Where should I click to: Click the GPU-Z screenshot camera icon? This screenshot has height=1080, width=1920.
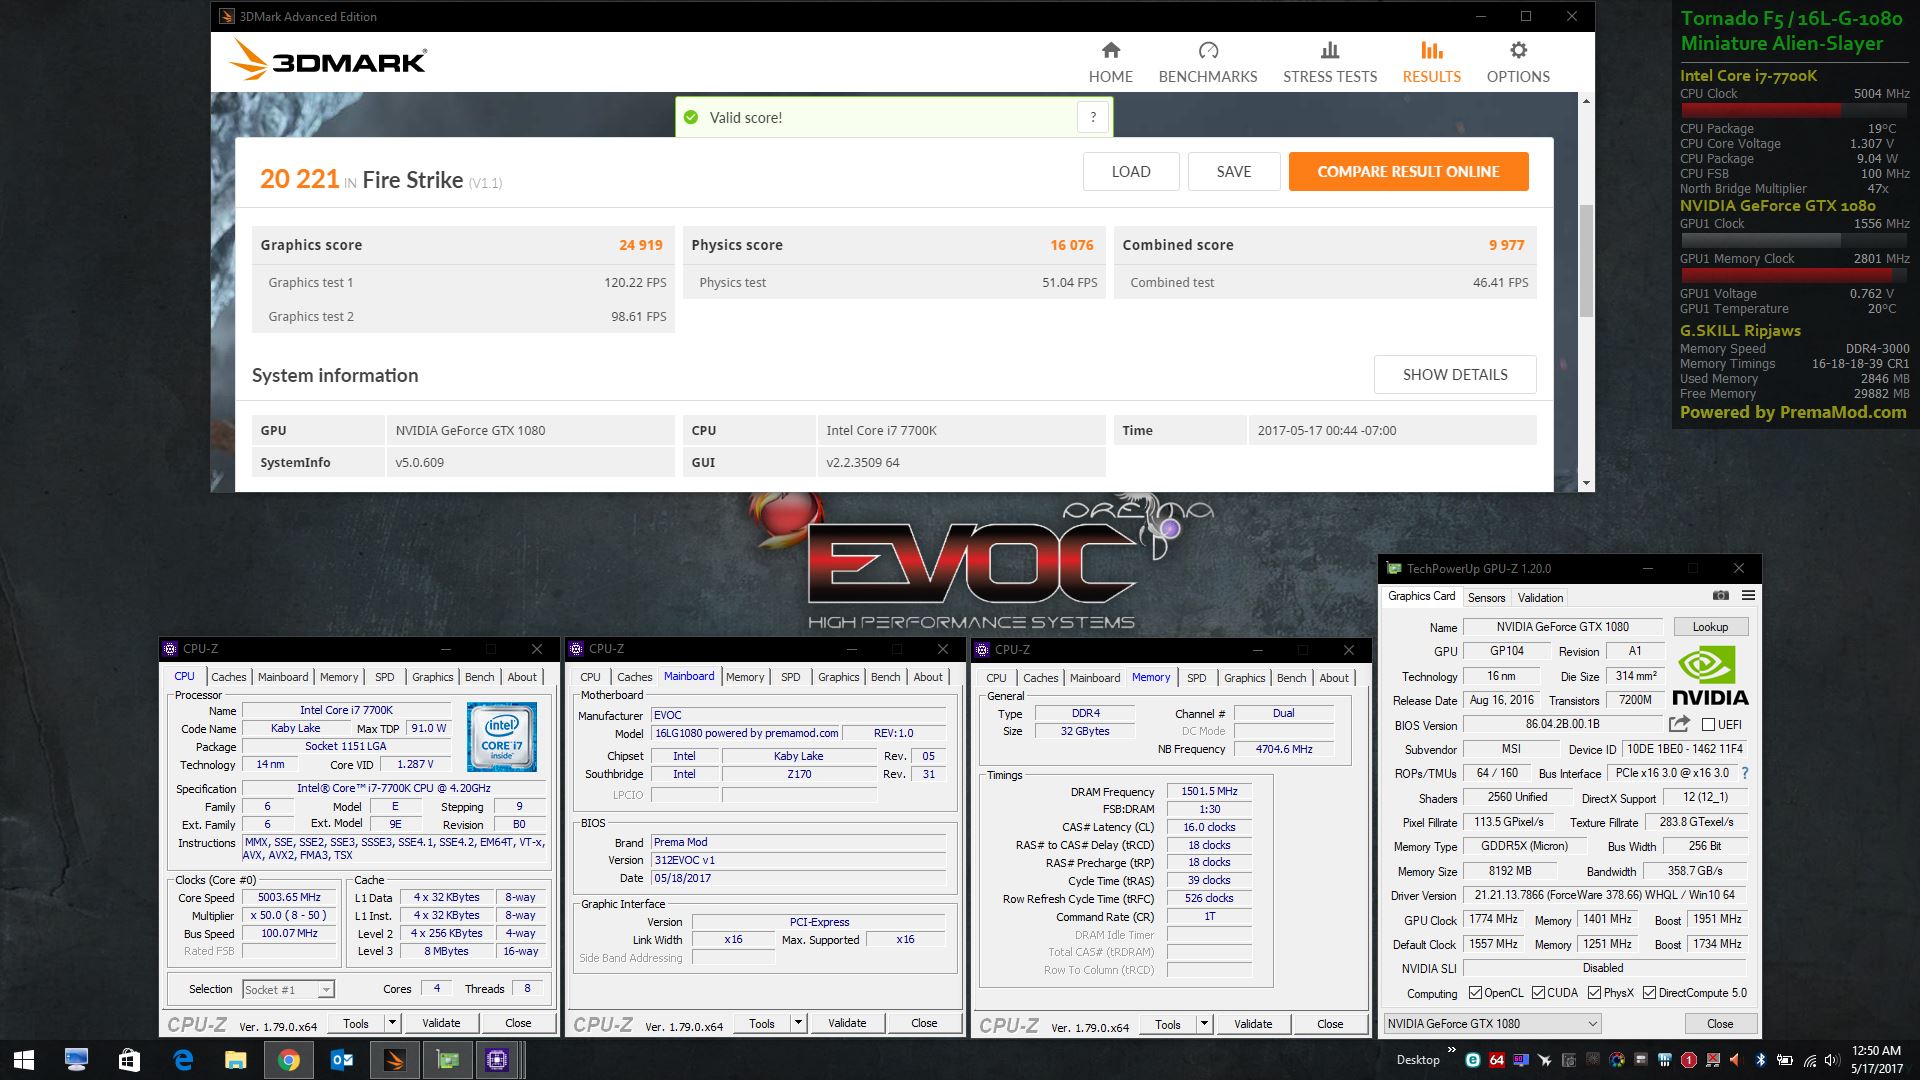(x=1720, y=596)
